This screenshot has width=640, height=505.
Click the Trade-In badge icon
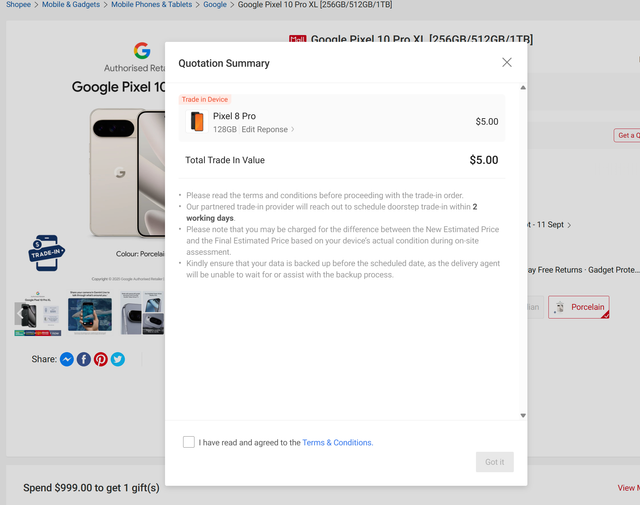coord(46,253)
